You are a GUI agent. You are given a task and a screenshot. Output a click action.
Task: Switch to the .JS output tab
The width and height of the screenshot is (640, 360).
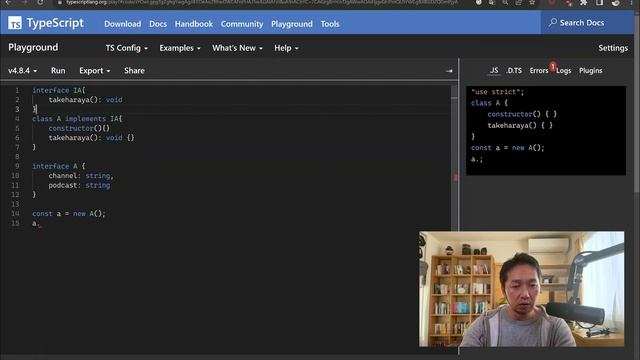click(494, 70)
